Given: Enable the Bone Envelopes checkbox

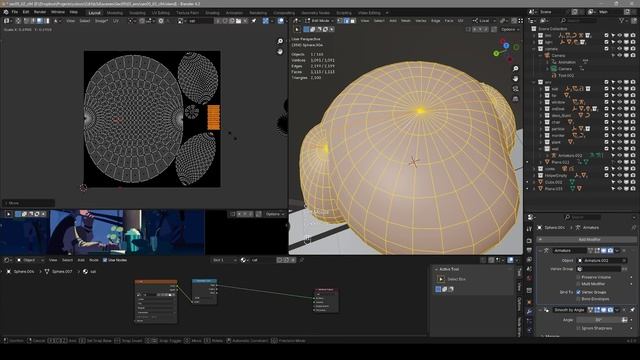Looking at the screenshot, I should click(x=578, y=299).
